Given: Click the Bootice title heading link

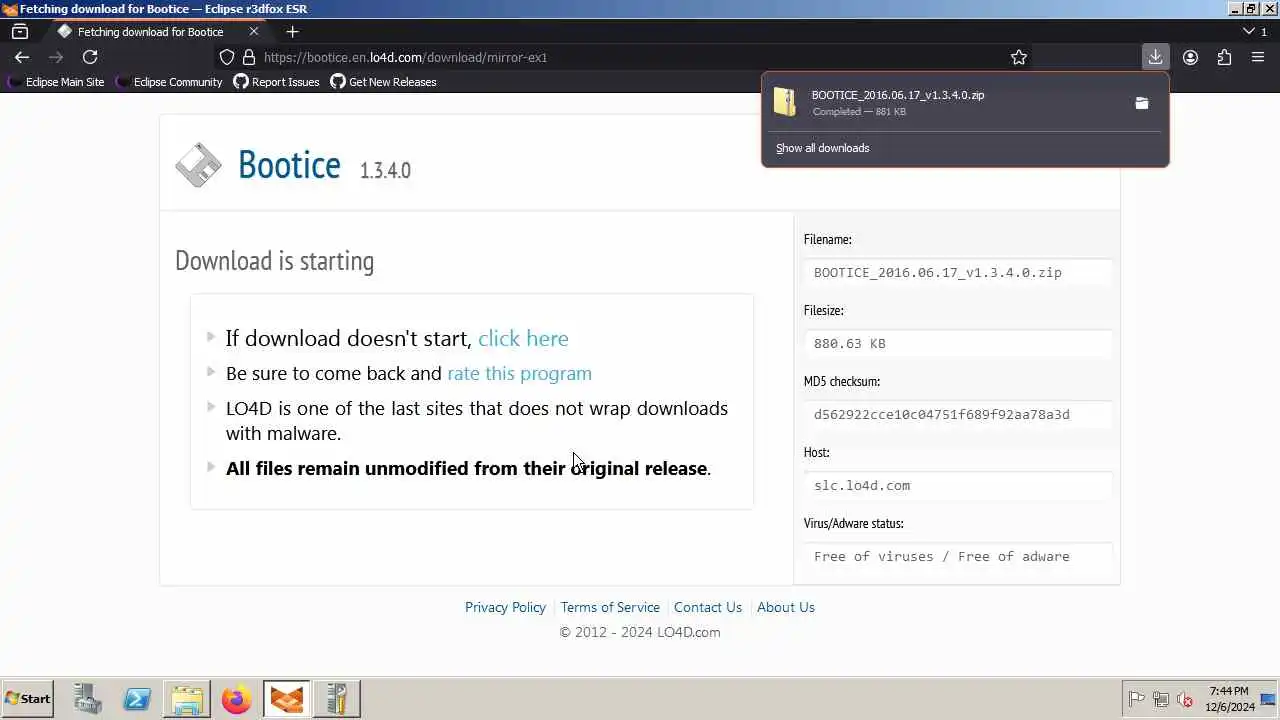Looking at the screenshot, I should pos(289,165).
